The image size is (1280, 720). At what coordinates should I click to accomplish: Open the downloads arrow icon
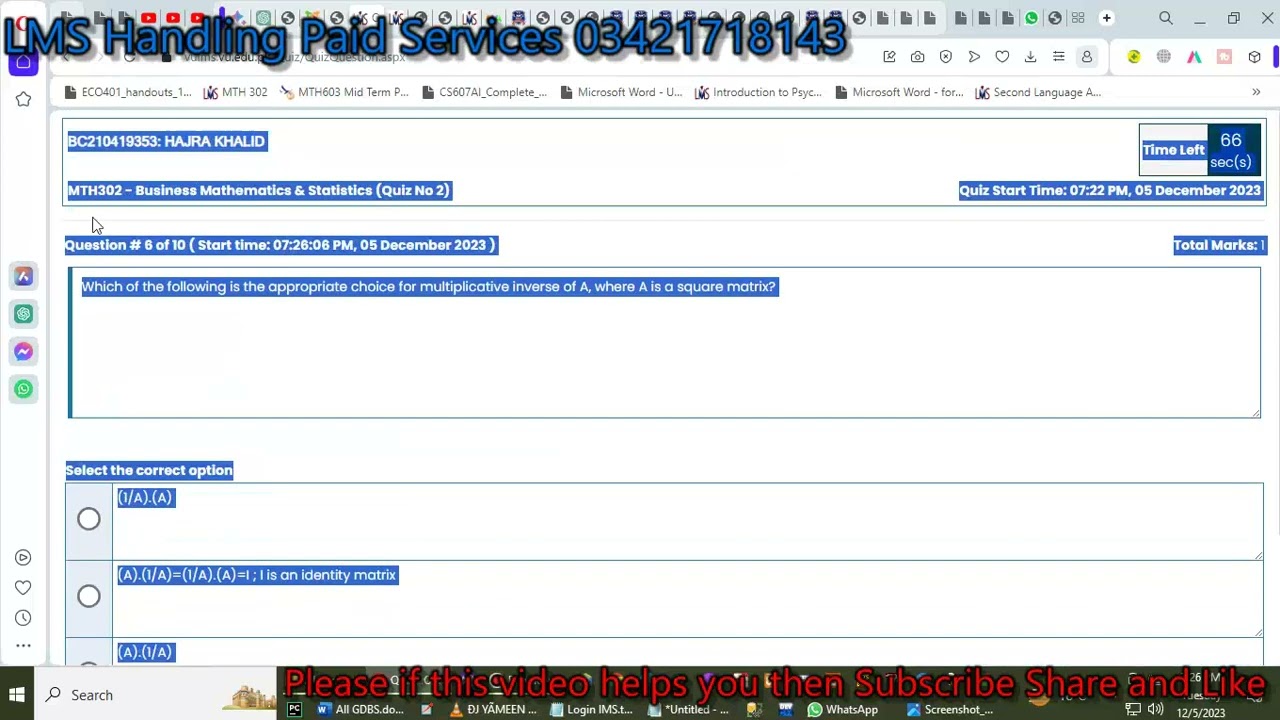pos(1030,57)
